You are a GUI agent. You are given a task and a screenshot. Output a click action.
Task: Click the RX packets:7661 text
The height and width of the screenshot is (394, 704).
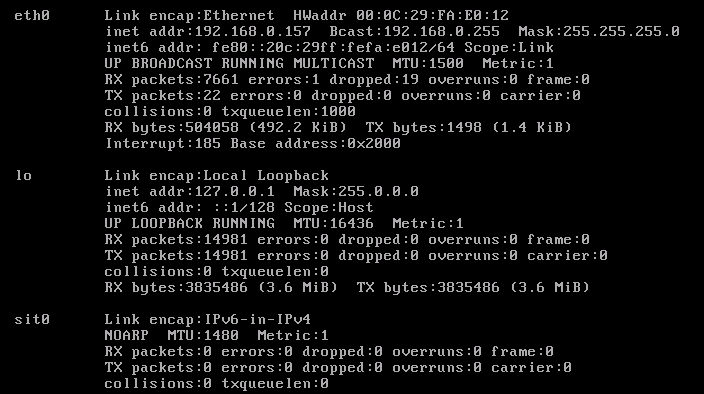coord(172,79)
